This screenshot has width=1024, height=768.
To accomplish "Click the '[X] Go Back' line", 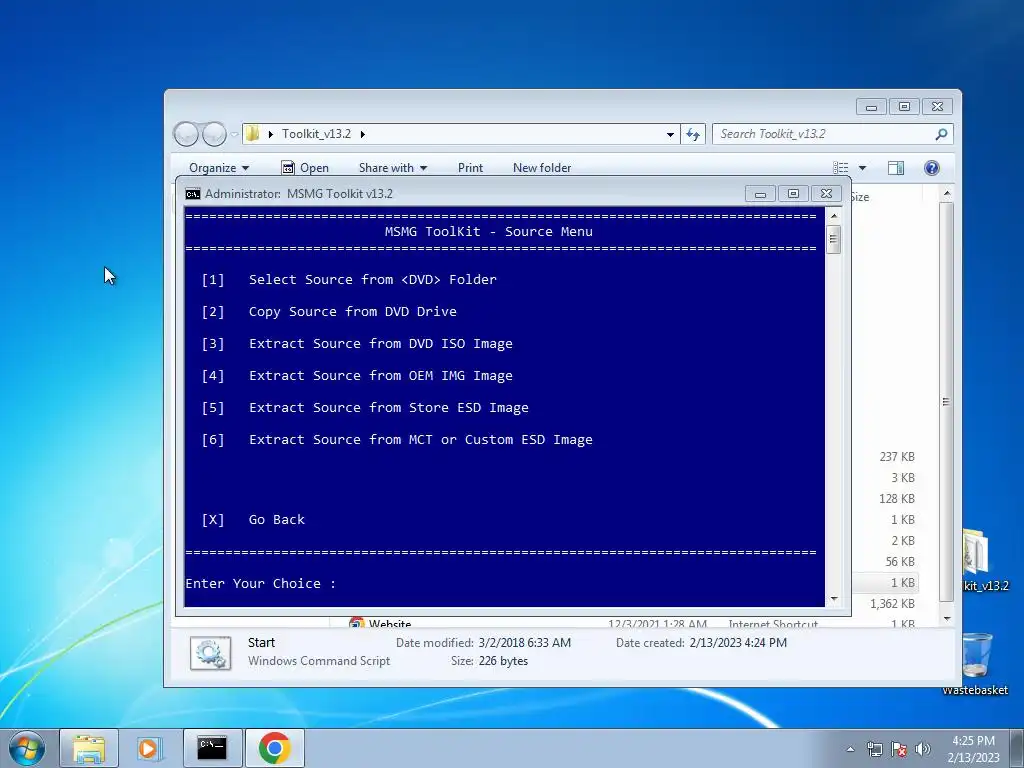I will (x=253, y=520).
